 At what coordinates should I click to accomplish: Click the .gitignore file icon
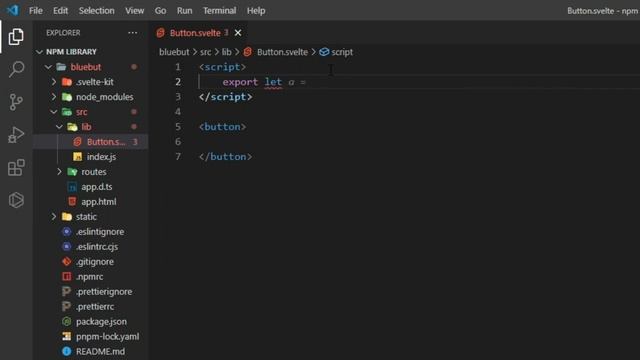point(67,262)
